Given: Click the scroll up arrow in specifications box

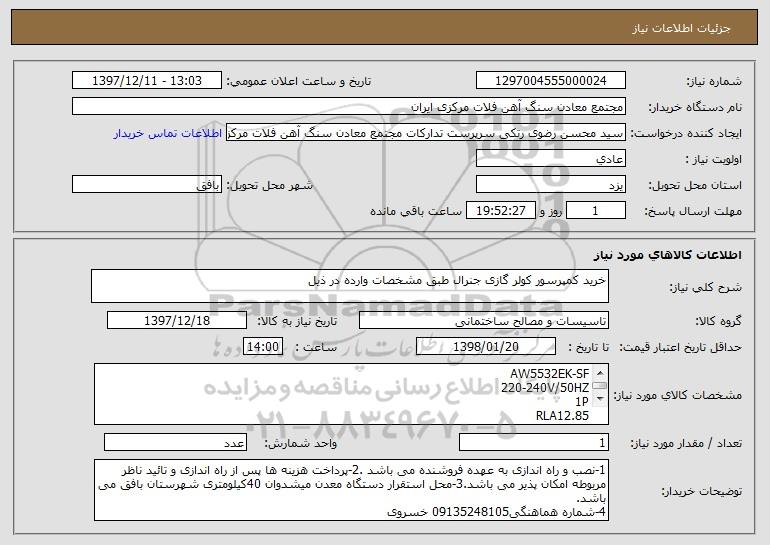Looking at the screenshot, I should tap(600, 373).
